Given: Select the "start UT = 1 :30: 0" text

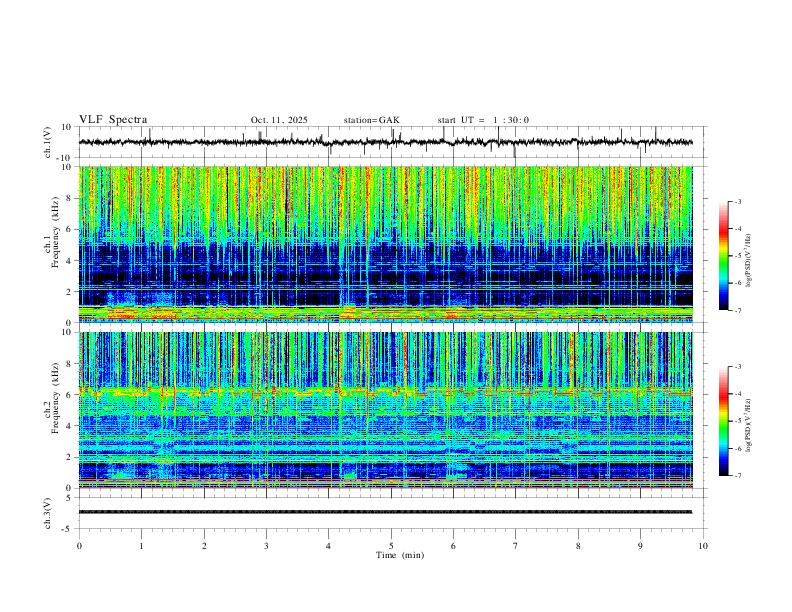Looking at the screenshot, I should click(483, 120).
